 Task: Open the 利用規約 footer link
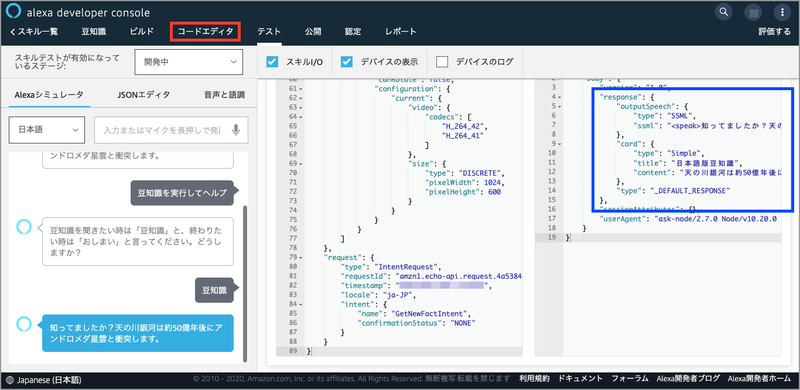(x=534, y=378)
